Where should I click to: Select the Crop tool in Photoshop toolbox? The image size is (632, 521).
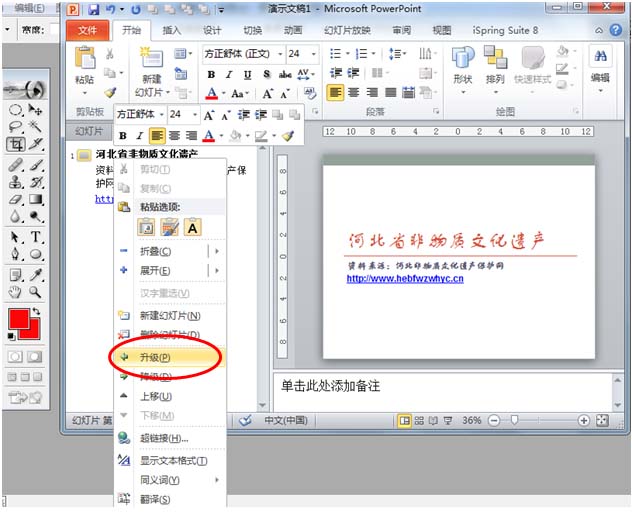(16, 145)
